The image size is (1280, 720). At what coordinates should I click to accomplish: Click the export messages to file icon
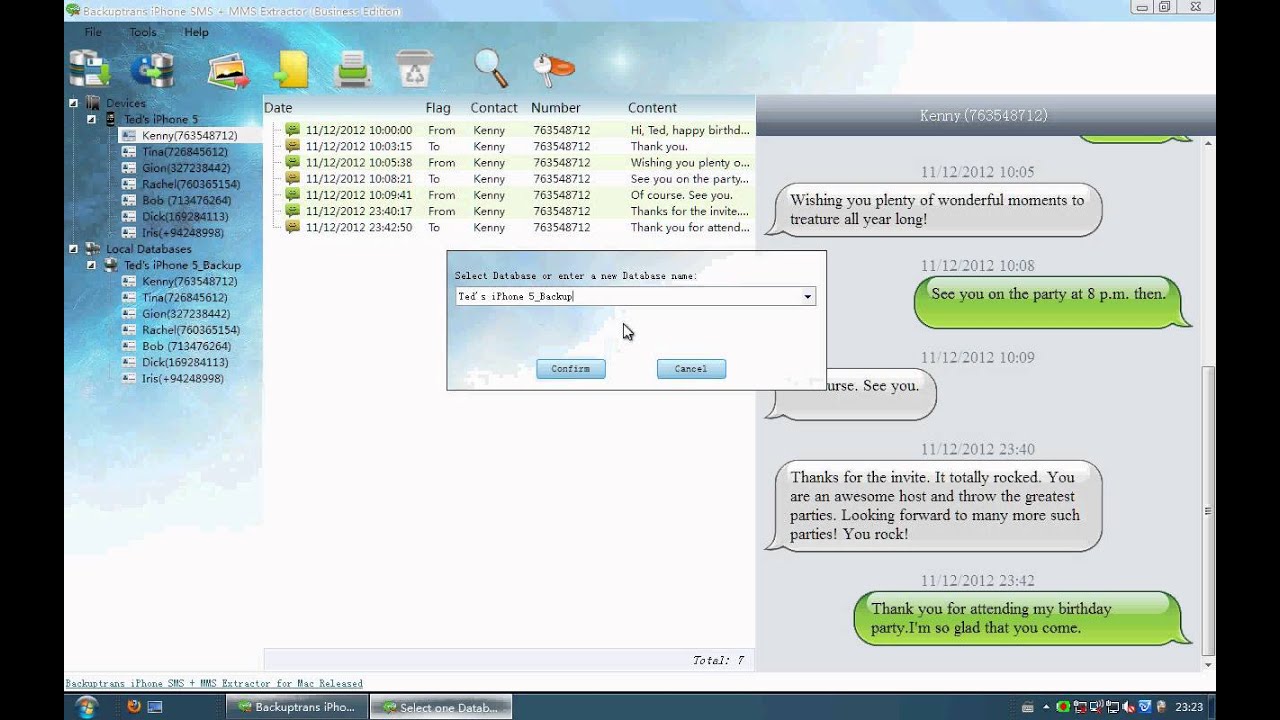tap(290, 70)
